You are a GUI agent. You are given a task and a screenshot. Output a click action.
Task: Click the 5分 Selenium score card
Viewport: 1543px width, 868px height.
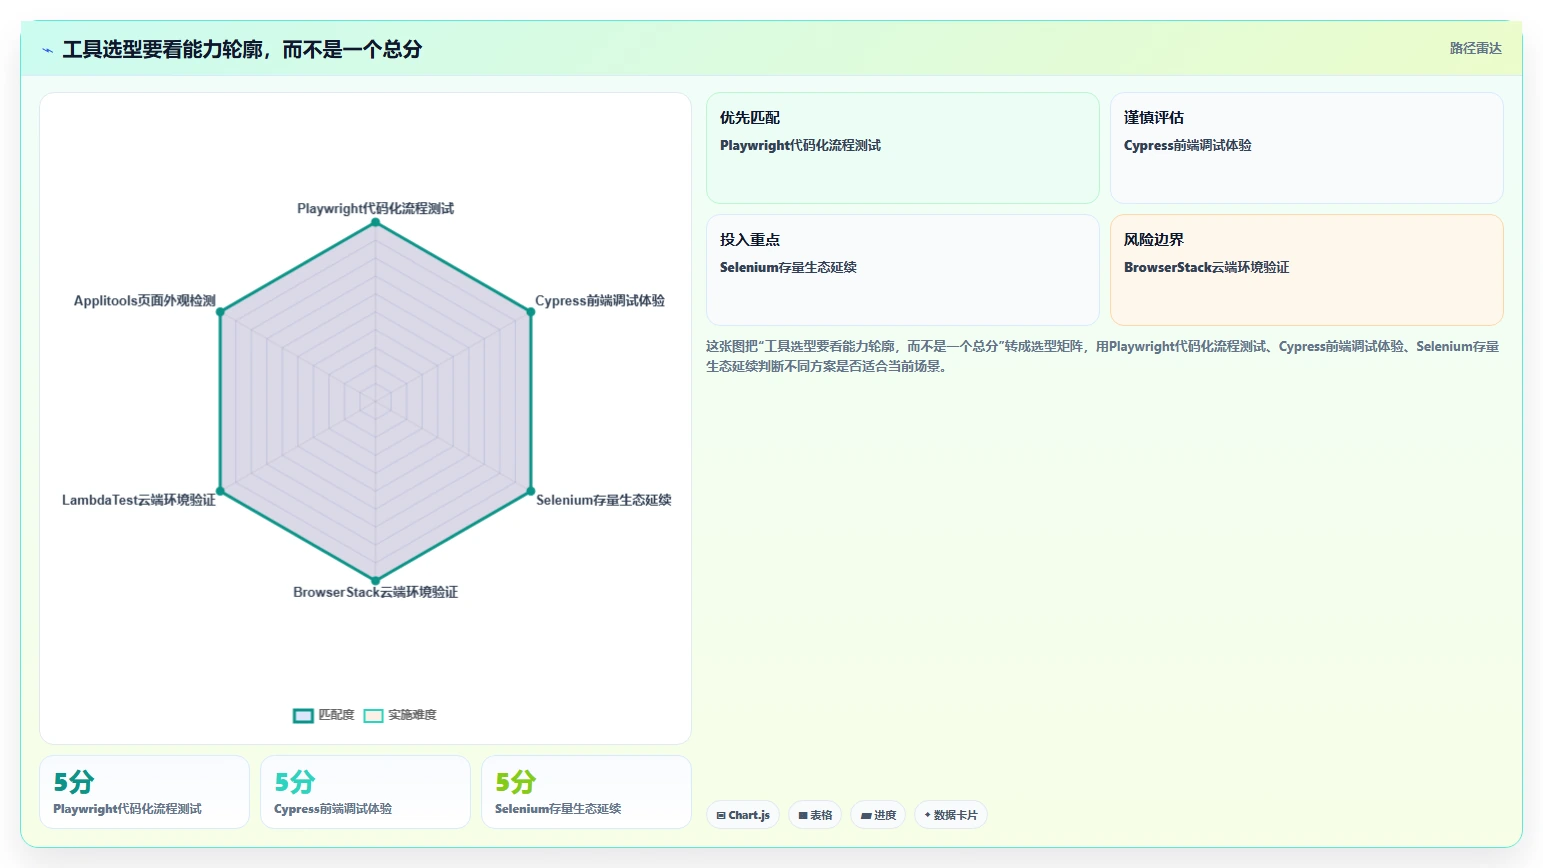coord(587,792)
